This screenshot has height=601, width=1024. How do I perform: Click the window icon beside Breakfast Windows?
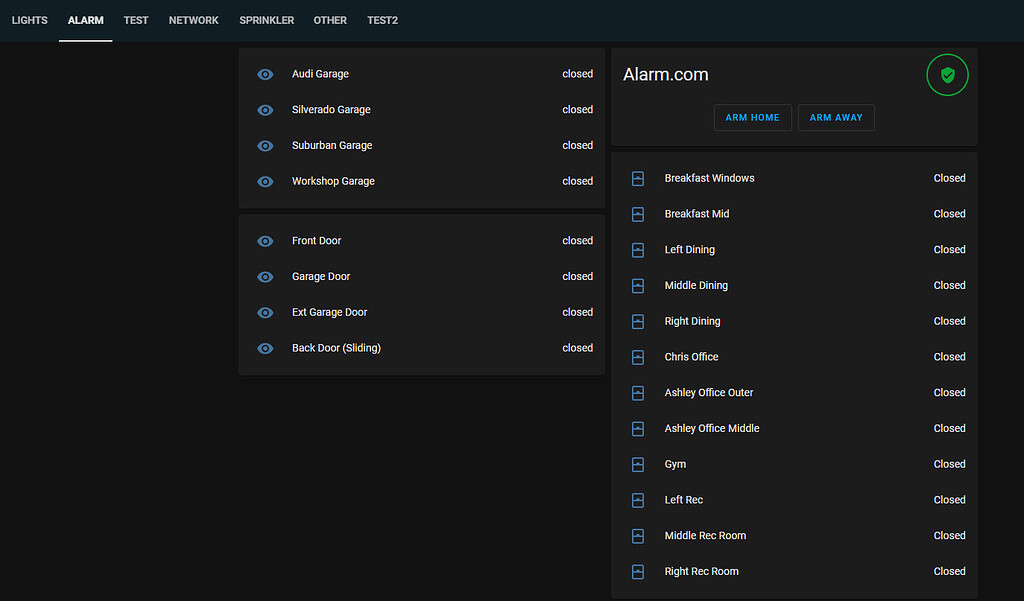pos(638,178)
